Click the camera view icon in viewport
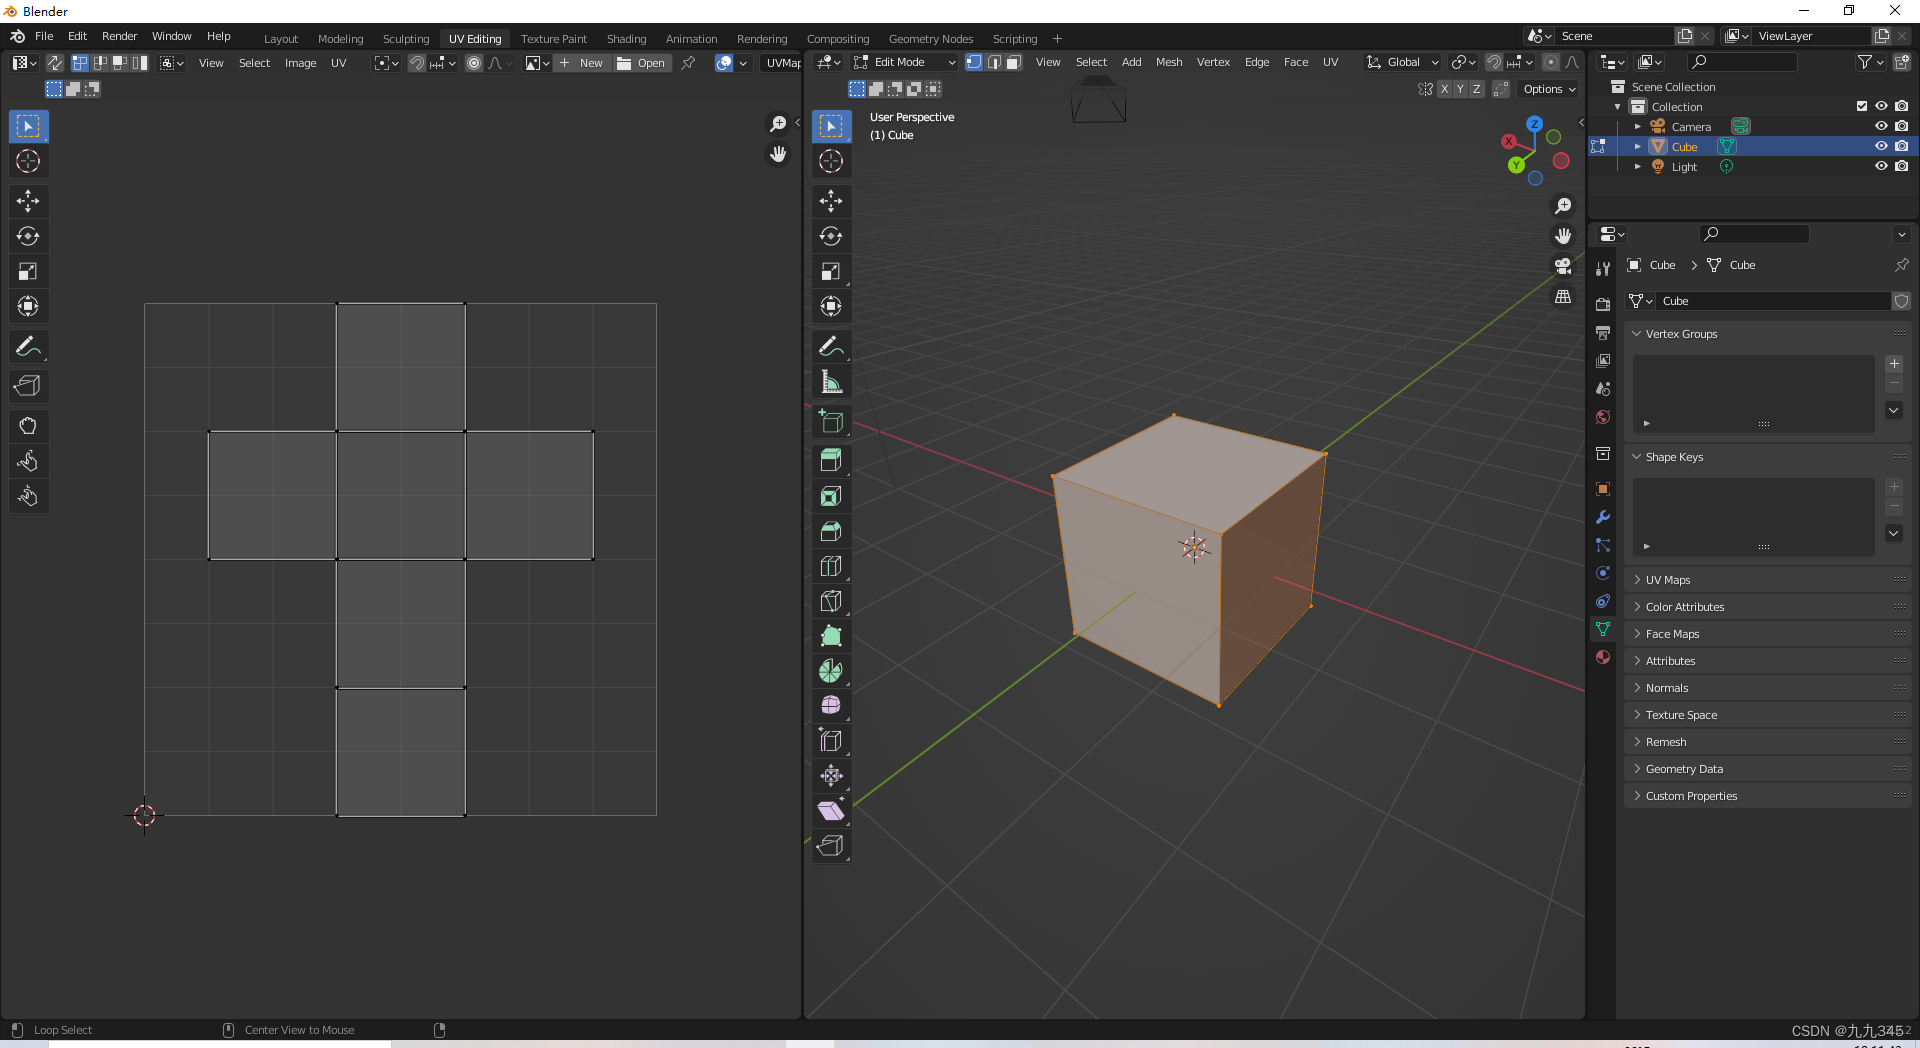The width and height of the screenshot is (1920, 1048). 1563,266
